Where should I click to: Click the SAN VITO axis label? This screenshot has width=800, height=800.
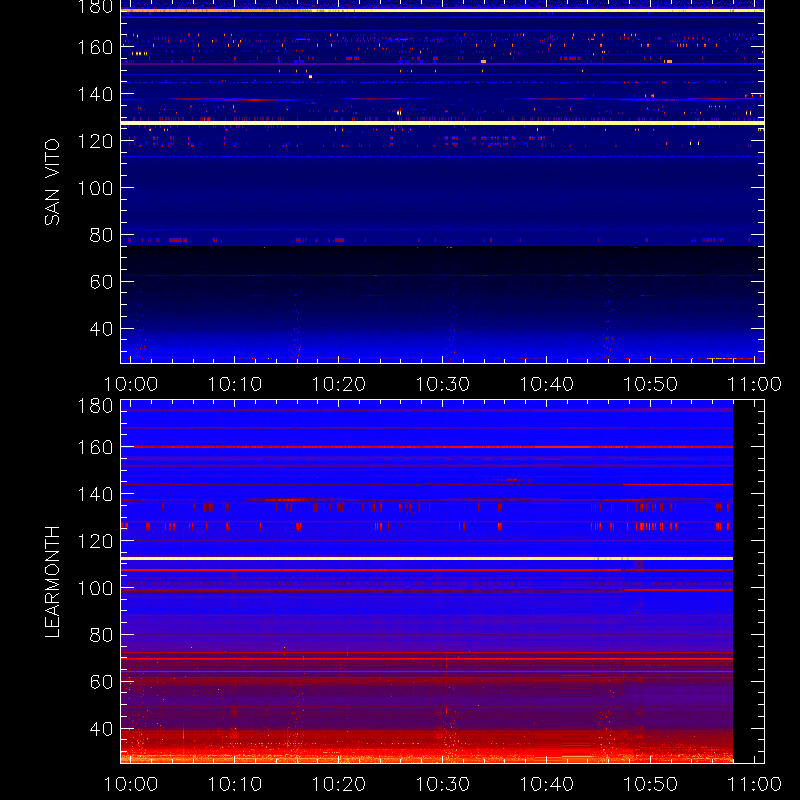coord(52,182)
